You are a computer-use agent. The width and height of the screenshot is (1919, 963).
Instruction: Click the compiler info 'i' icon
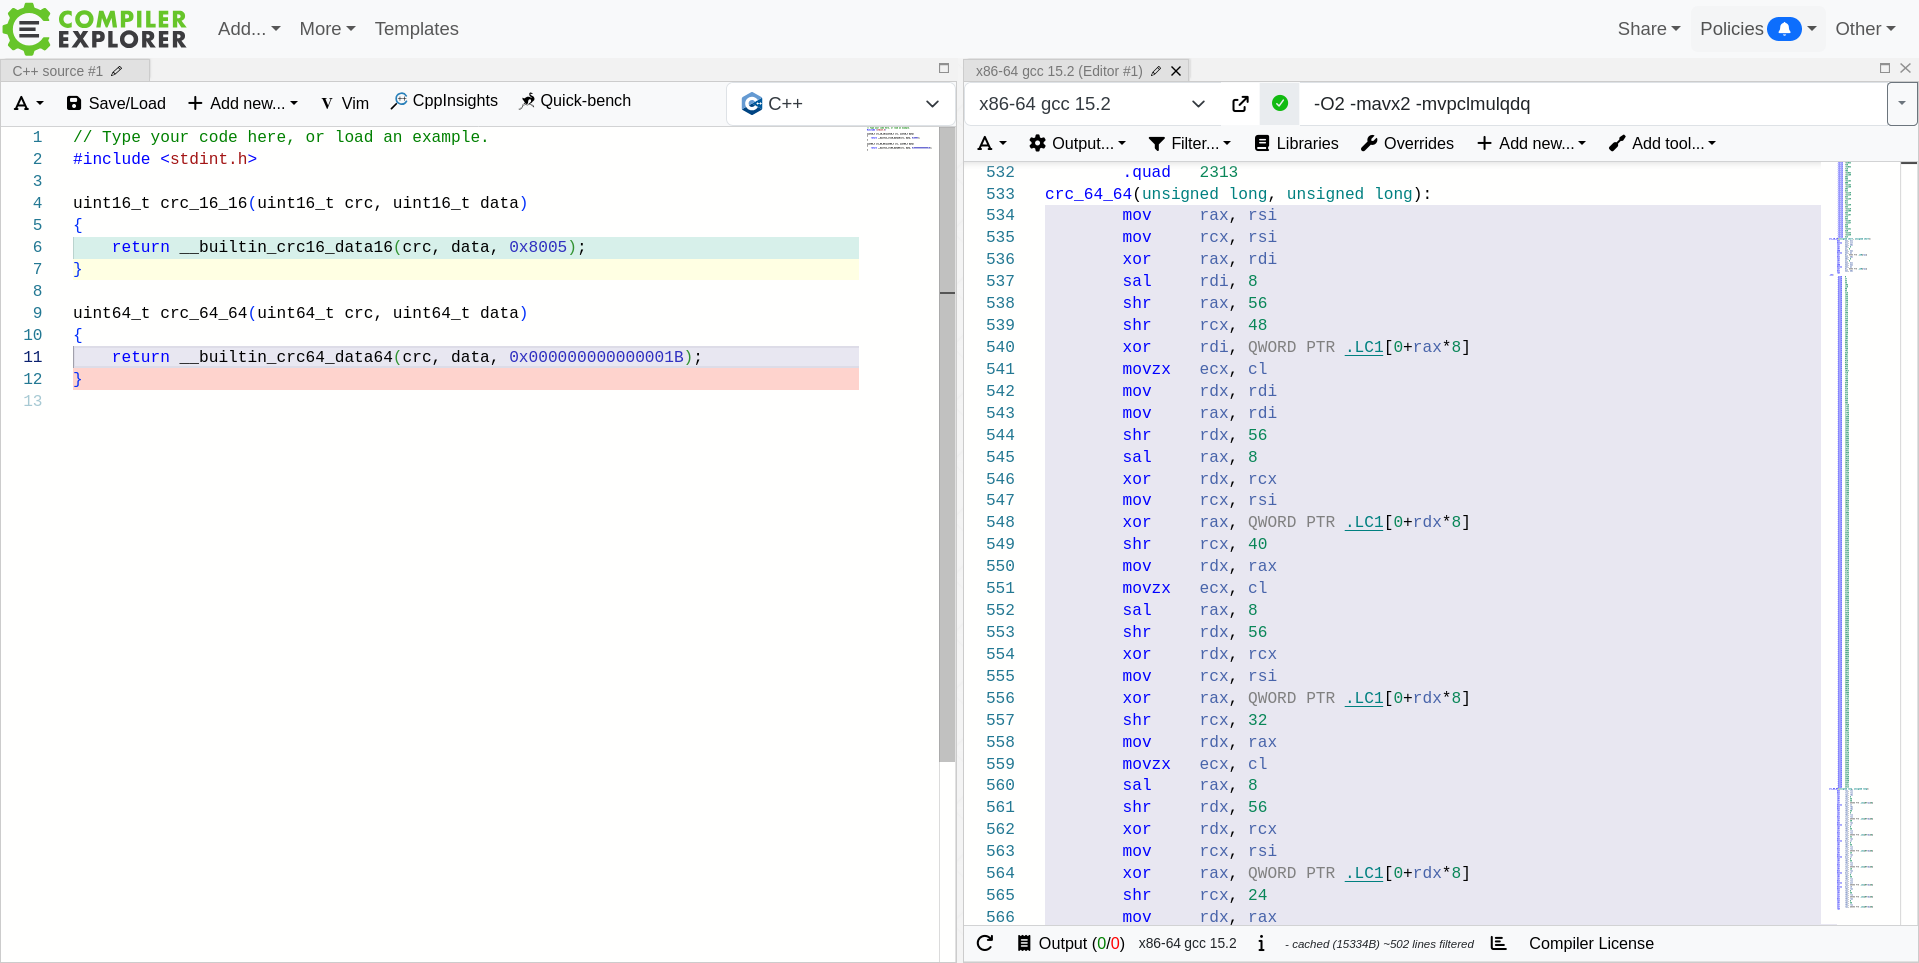click(x=1261, y=943)
